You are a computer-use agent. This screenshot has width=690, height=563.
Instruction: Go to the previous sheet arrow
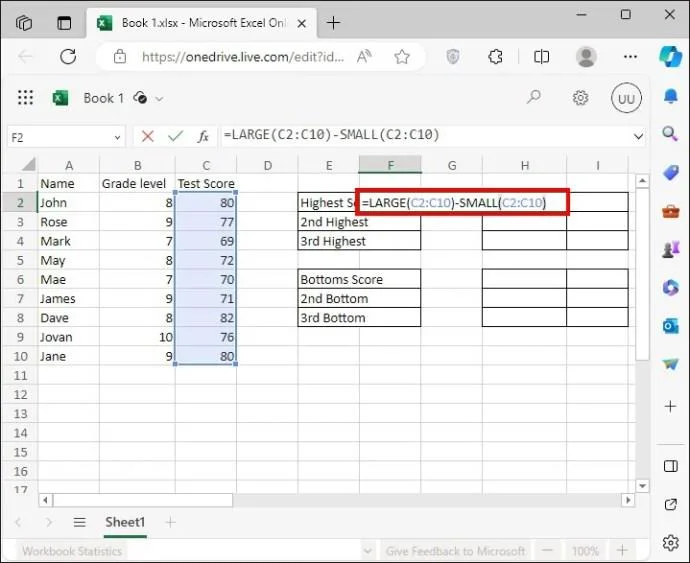click(18, 523)
